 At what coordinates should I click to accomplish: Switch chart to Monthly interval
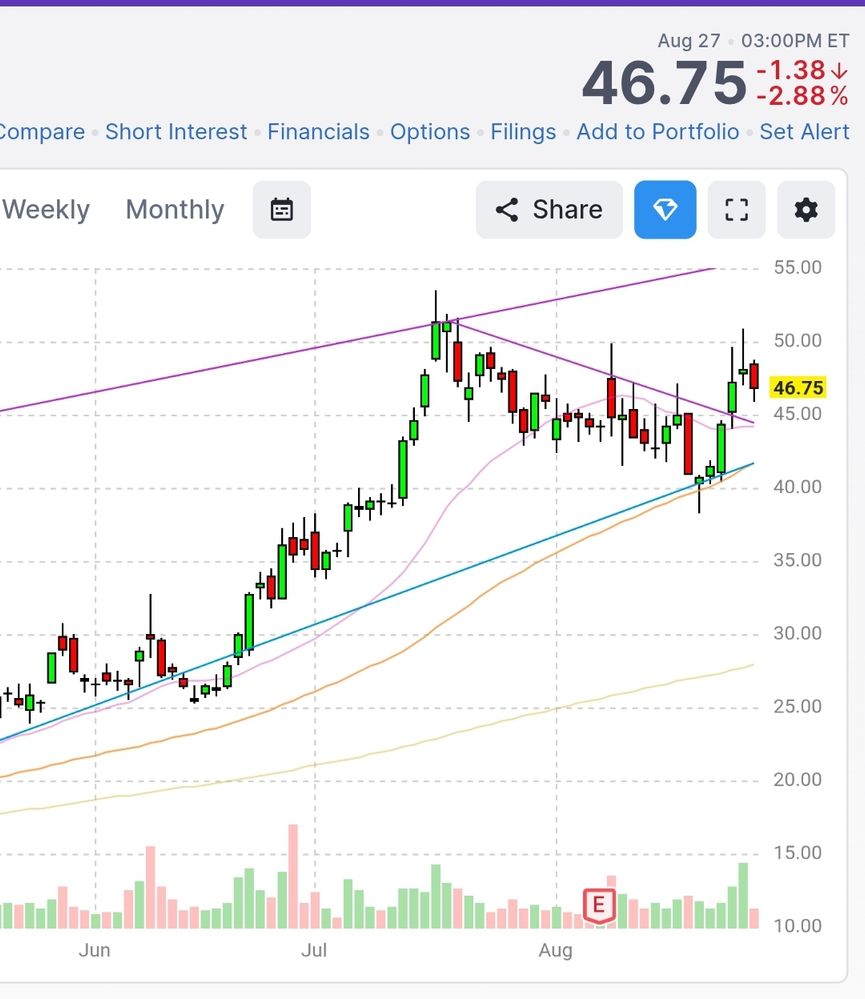pyautogui.click(x=175, y=210)
